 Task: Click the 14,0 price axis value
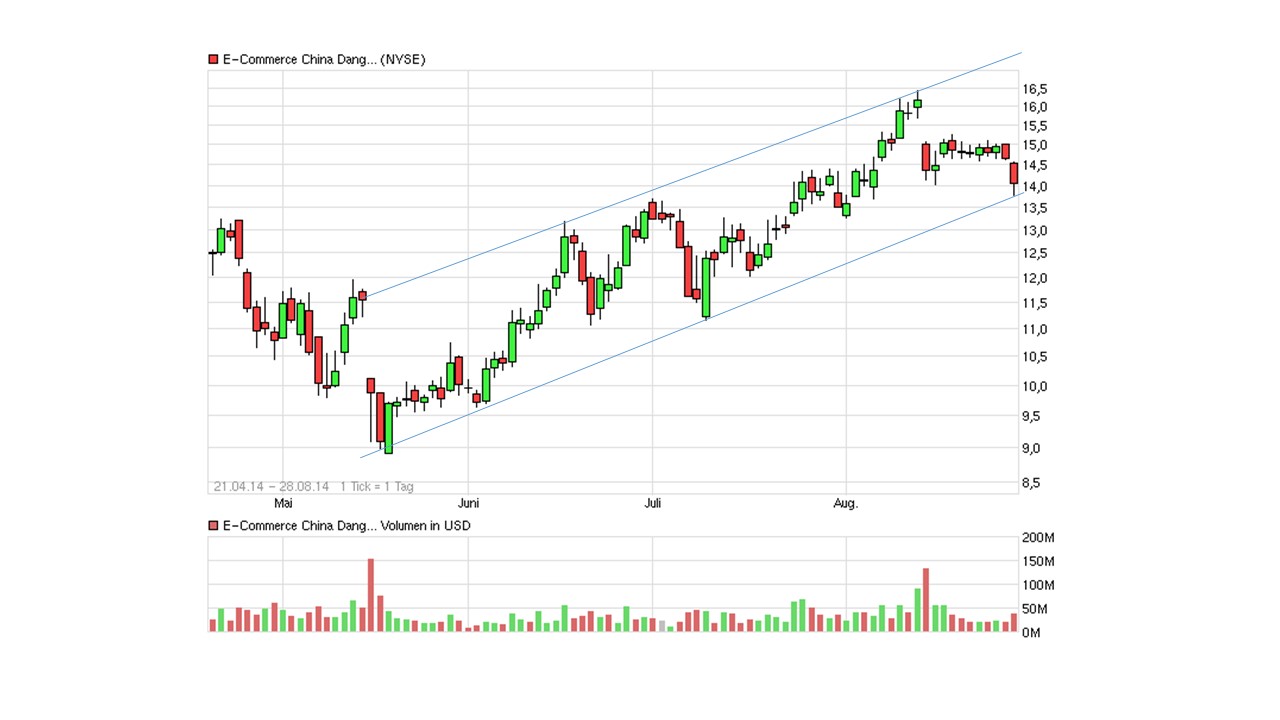(x=1035, y=186)
